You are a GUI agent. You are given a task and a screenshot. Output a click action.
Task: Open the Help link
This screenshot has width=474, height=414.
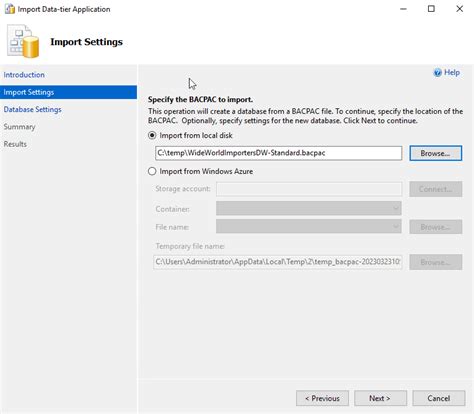[x=452, y=72]
